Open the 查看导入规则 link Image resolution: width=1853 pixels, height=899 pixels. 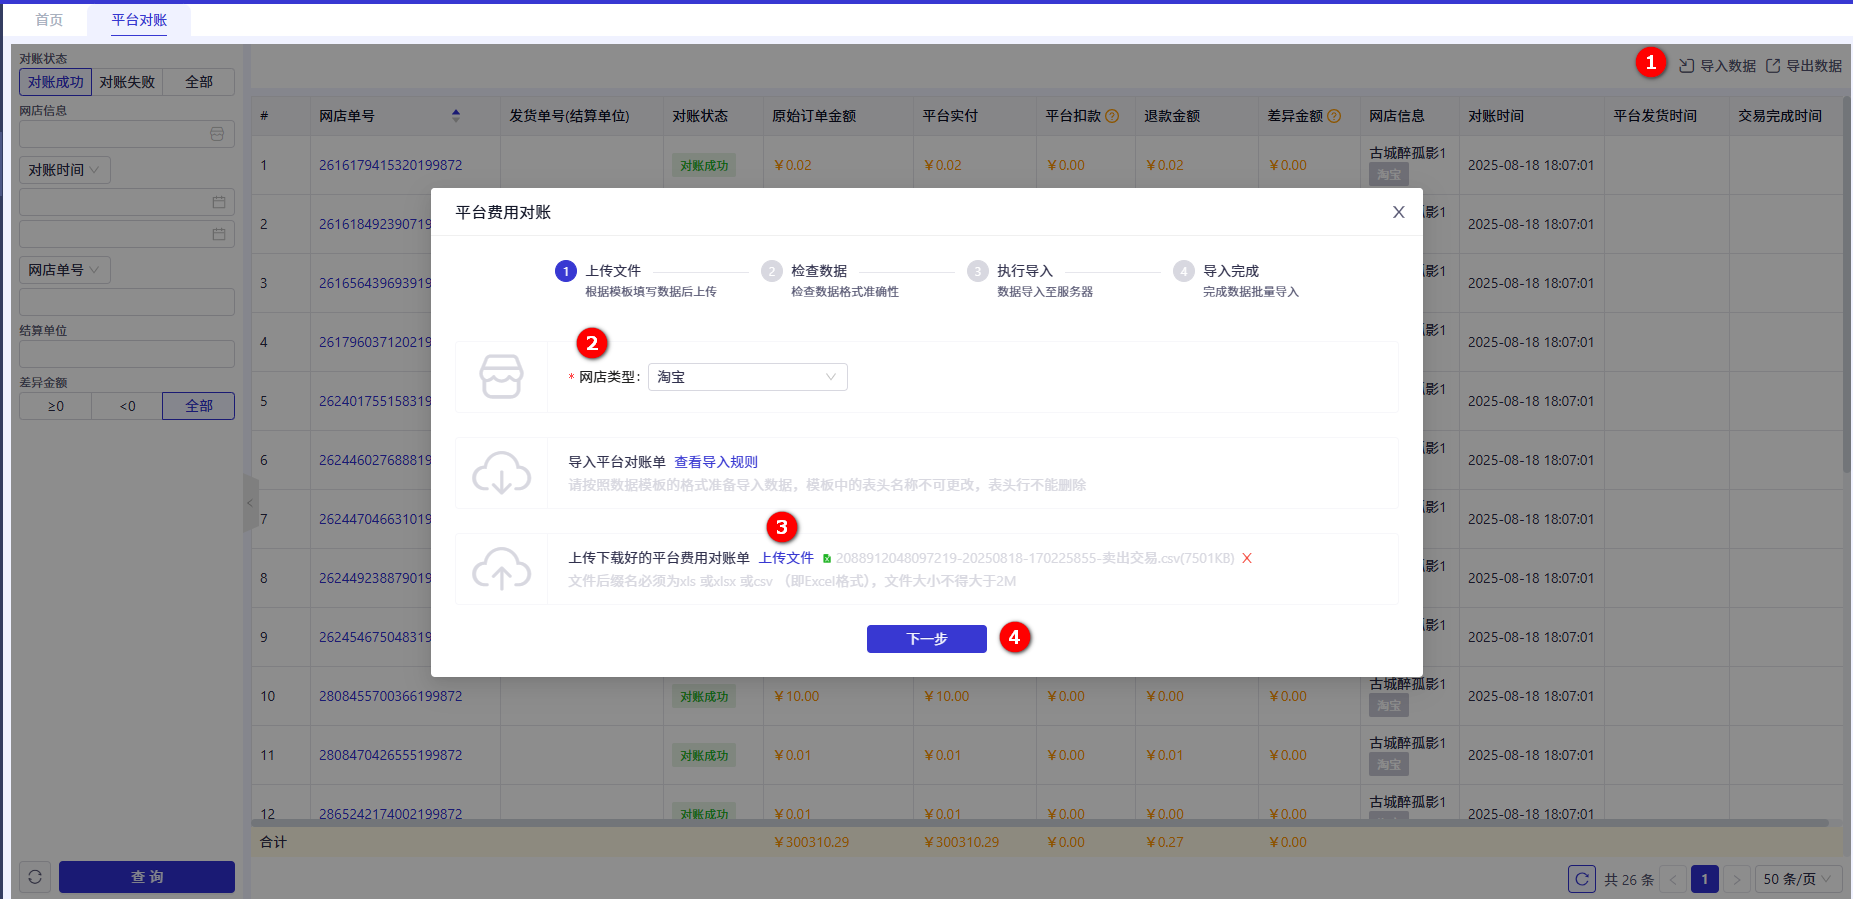[716, 462]
